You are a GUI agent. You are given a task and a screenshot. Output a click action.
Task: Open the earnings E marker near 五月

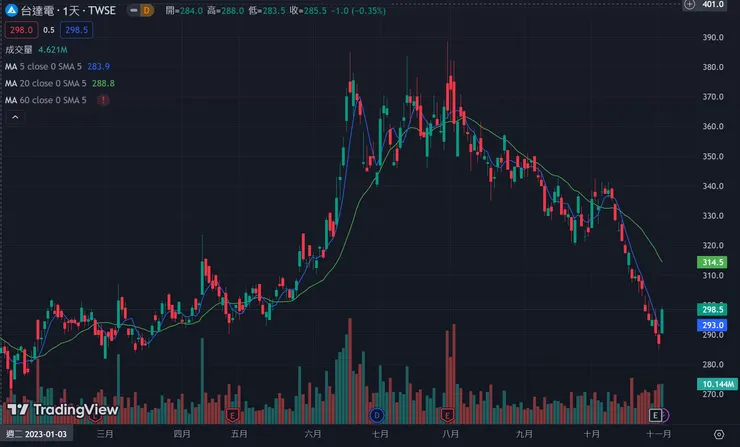point(232,415)
